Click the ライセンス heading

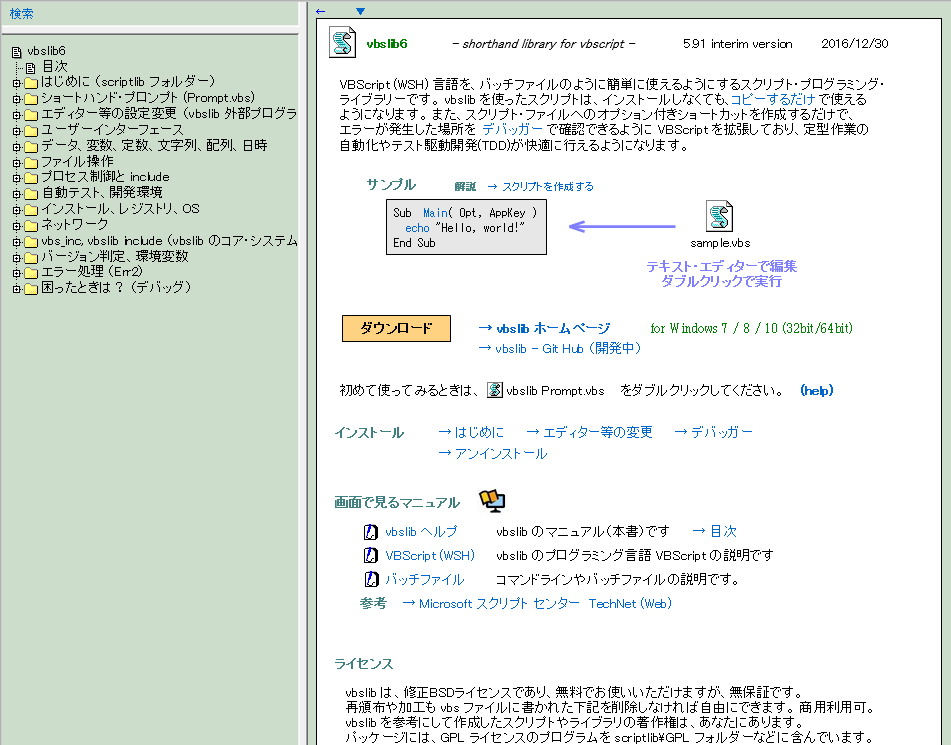pyautogui.click(x=364, y=664)
